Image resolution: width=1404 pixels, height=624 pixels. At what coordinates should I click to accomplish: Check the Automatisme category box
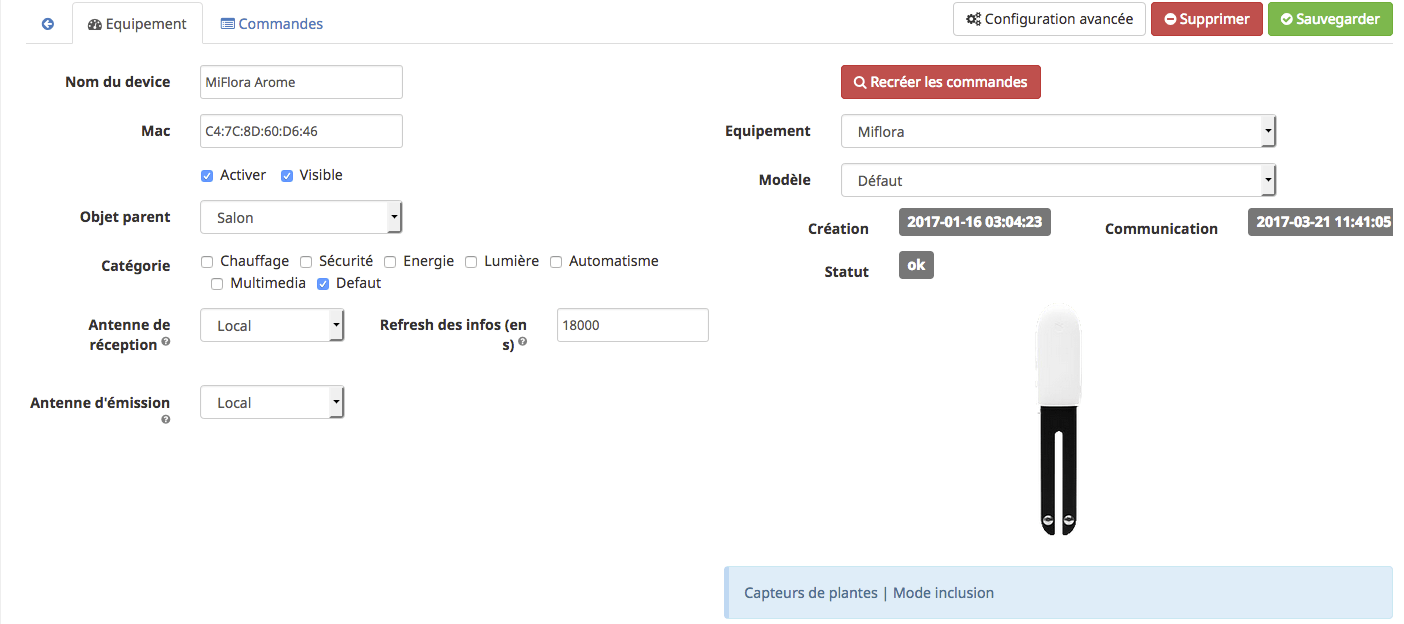[556, 262]
